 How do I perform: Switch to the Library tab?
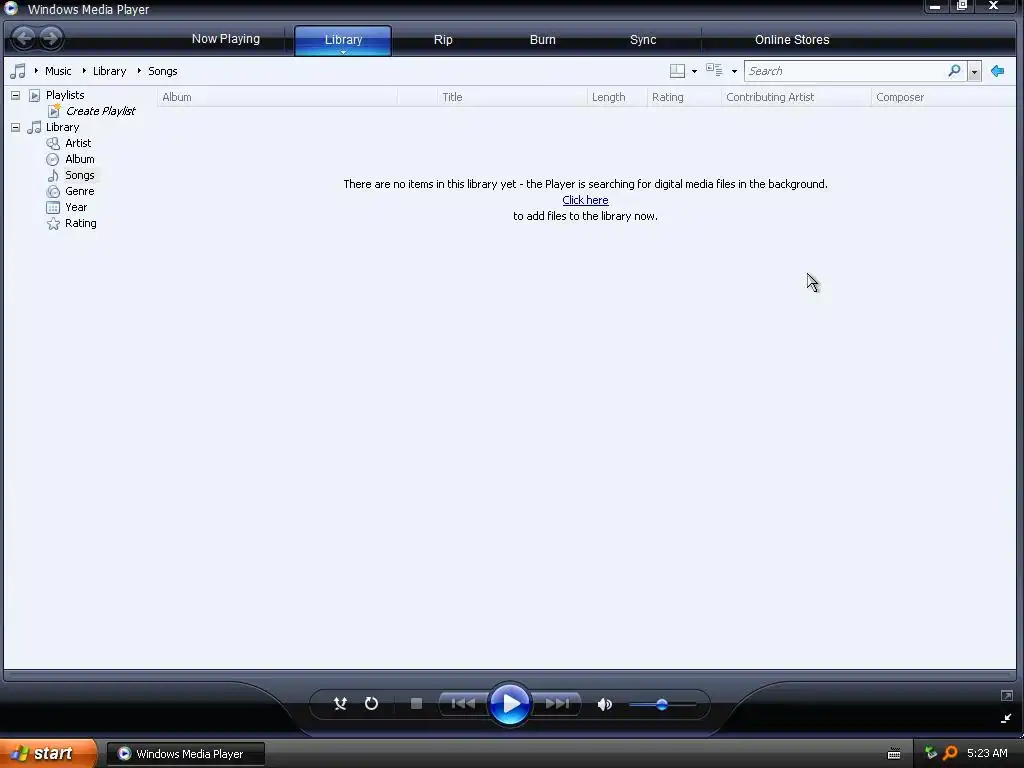343,39
